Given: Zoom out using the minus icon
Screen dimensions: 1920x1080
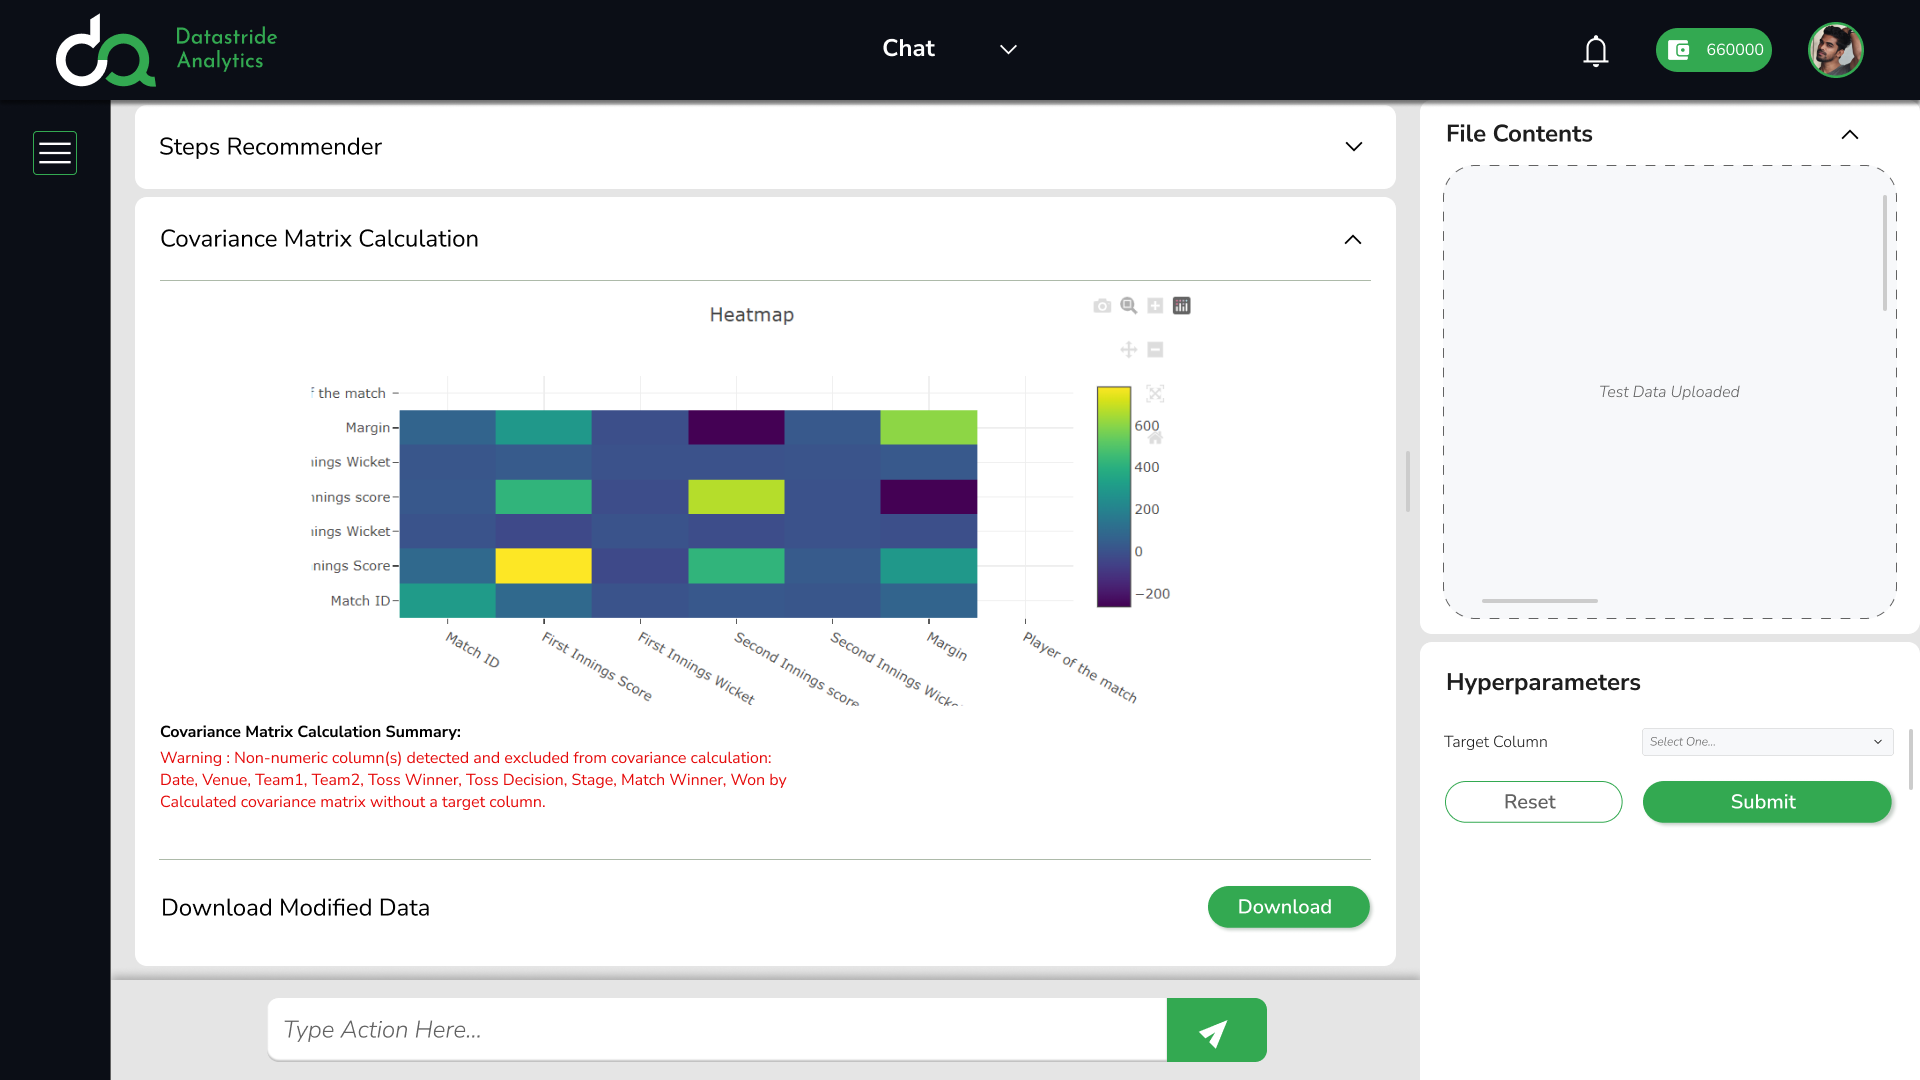Looking at the screenshot, I should click(1156, 350).
